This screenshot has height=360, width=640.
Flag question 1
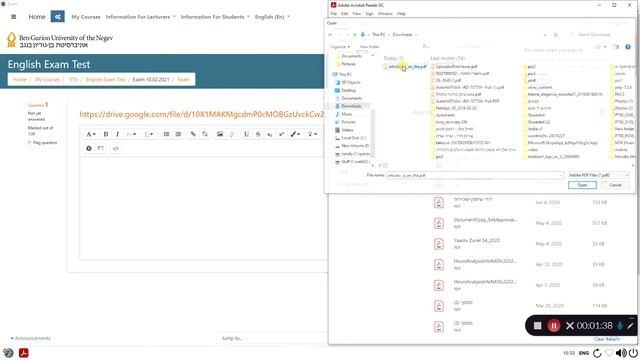(x=42, y=142)
